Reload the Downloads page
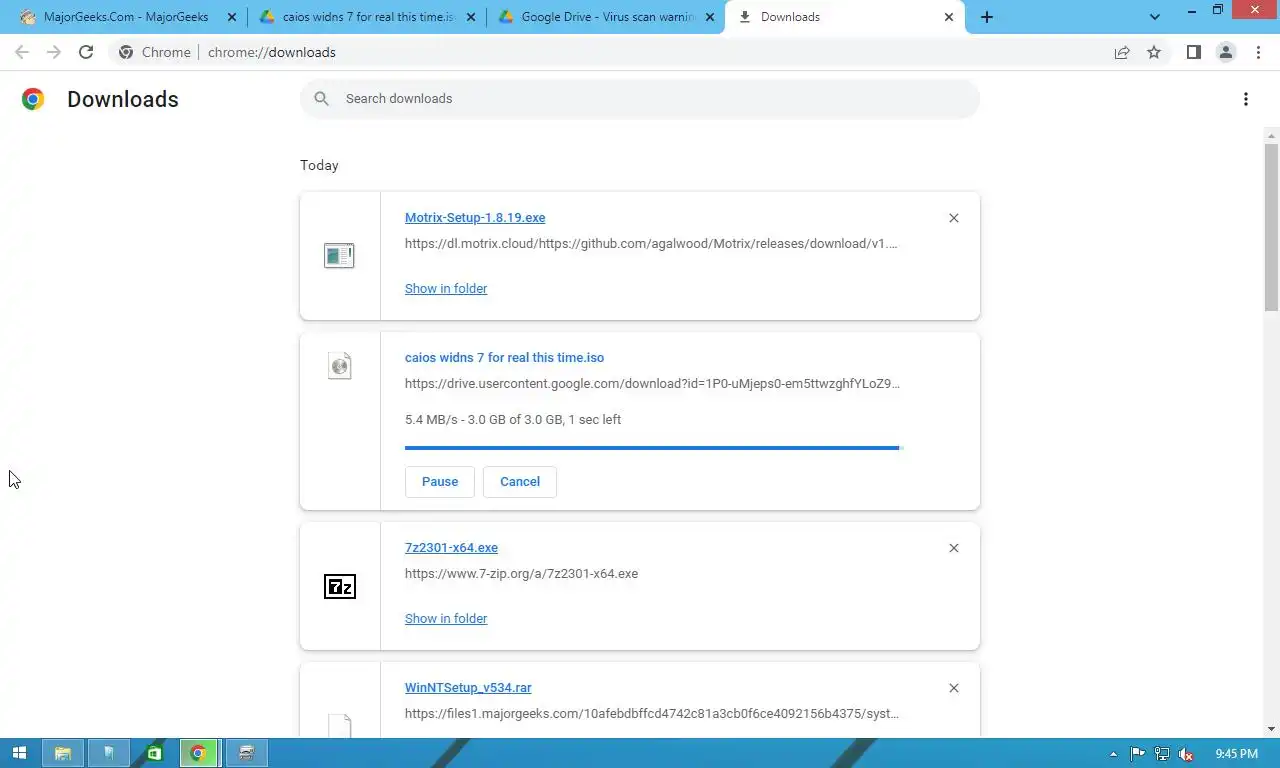Viewport: 1280px width, 768px height. (86, 52)
